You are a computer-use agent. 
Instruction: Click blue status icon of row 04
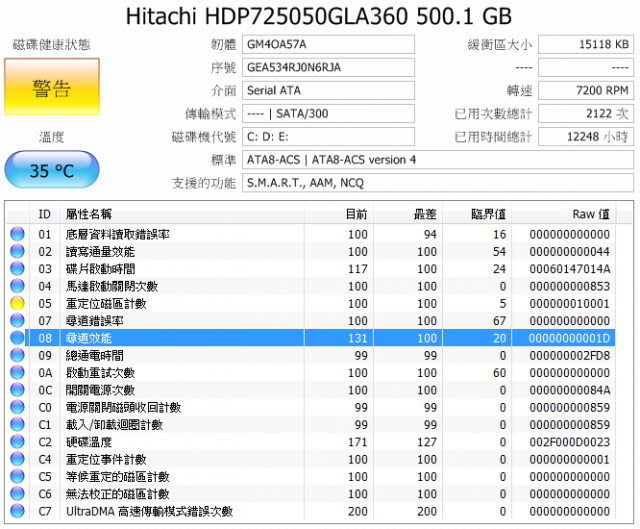tap(17, 286)
